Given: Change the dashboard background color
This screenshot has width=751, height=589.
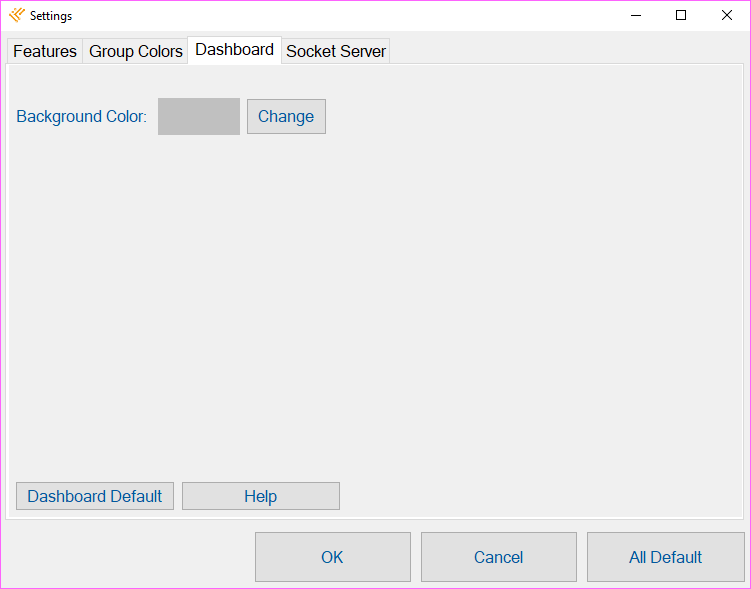Looking at the screenshot, I should tap(286, 116).
